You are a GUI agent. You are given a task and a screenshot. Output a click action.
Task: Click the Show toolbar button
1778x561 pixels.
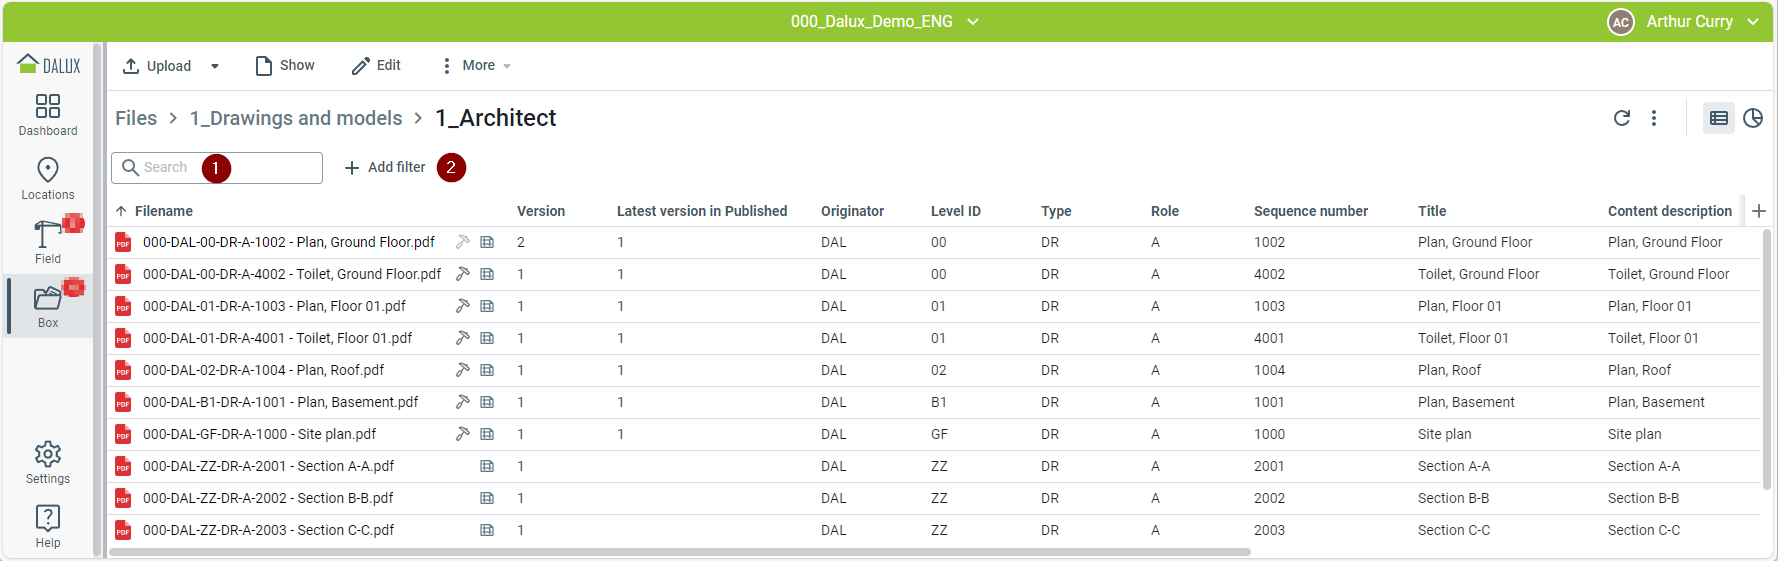pos(285,66)
